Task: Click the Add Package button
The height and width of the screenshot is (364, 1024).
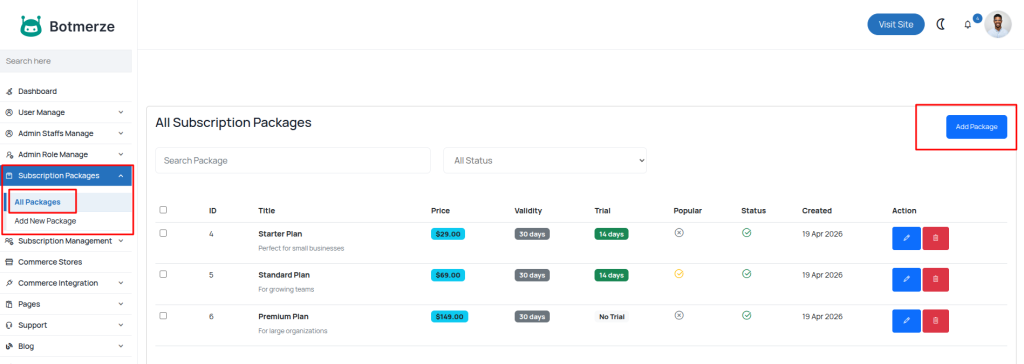Action: 976,127
